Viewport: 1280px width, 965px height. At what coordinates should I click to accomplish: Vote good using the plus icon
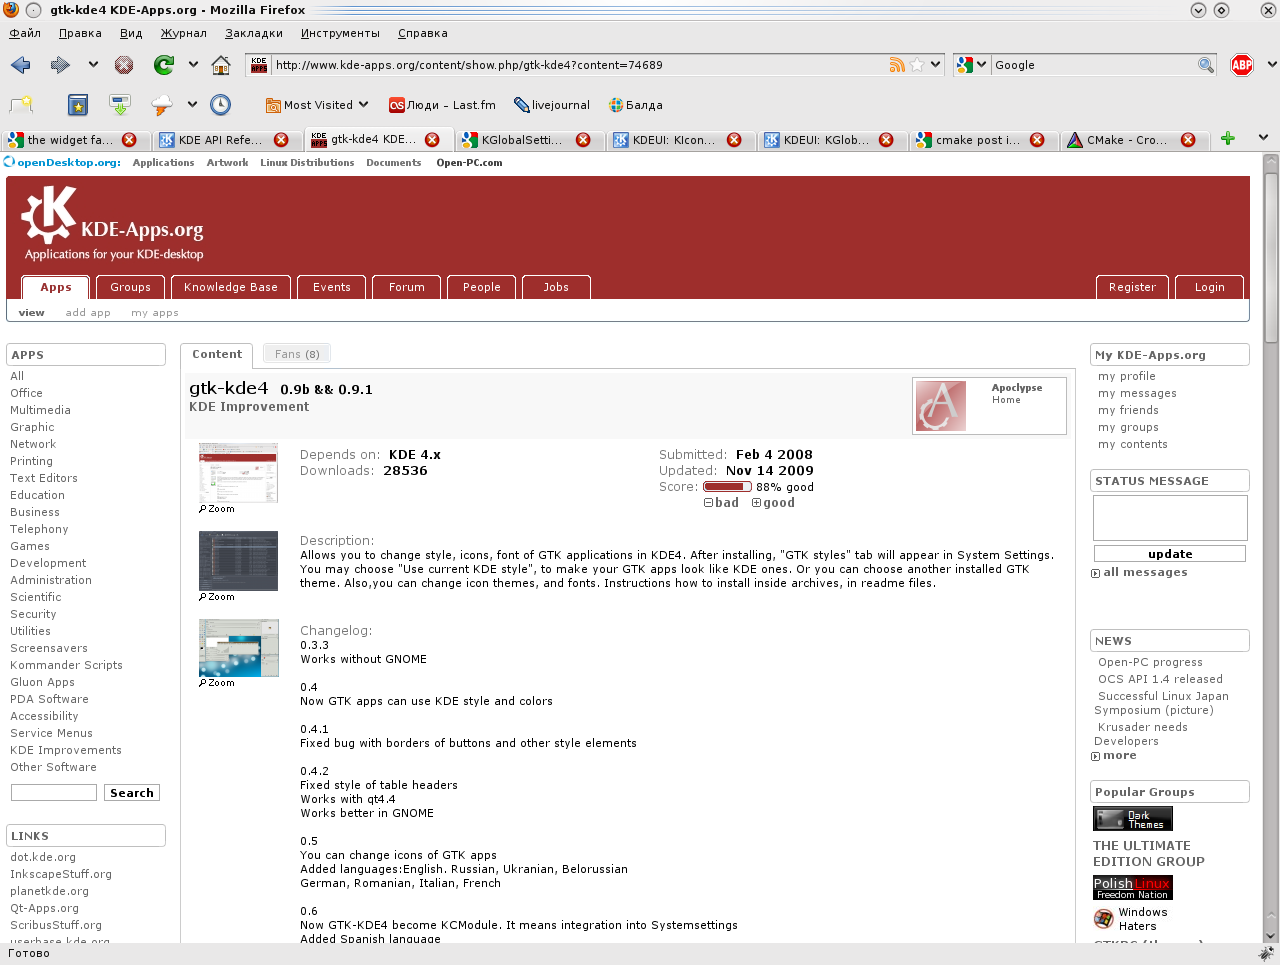[756, 503]
